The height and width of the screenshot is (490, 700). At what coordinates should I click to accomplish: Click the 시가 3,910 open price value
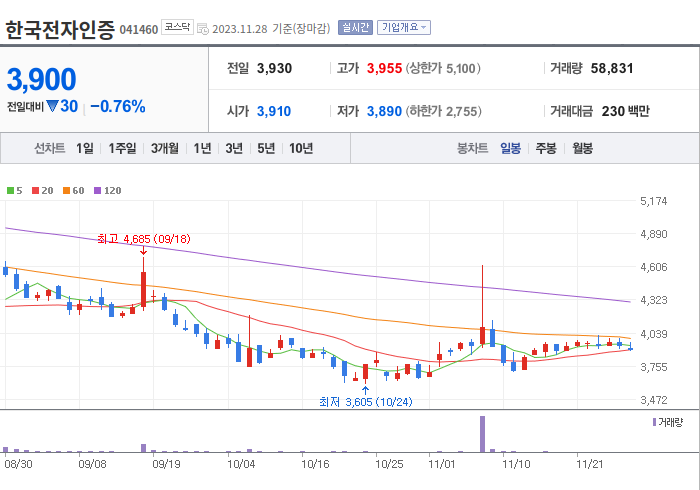pyautogui.click(x=274, y=111)
